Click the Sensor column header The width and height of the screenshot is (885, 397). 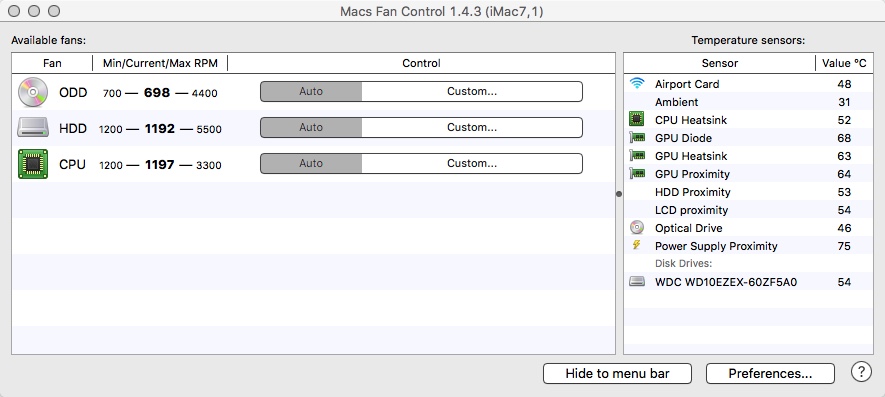pyautogui.click(x=720, y=63)
